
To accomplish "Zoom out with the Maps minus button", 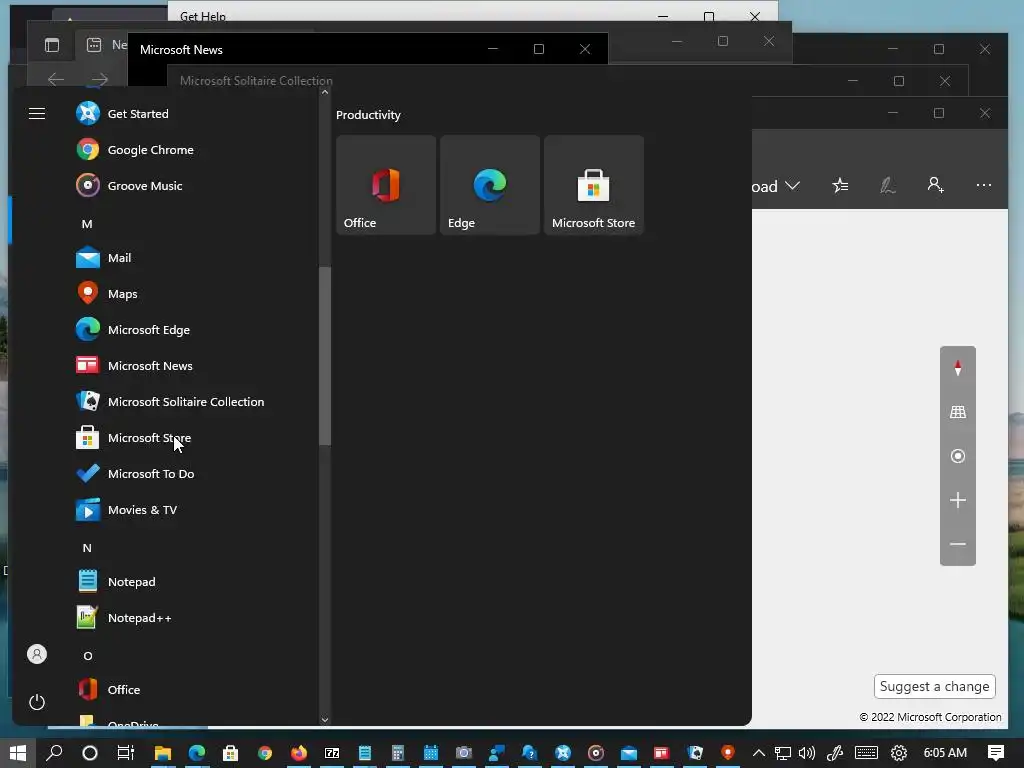I will point(957,544).
